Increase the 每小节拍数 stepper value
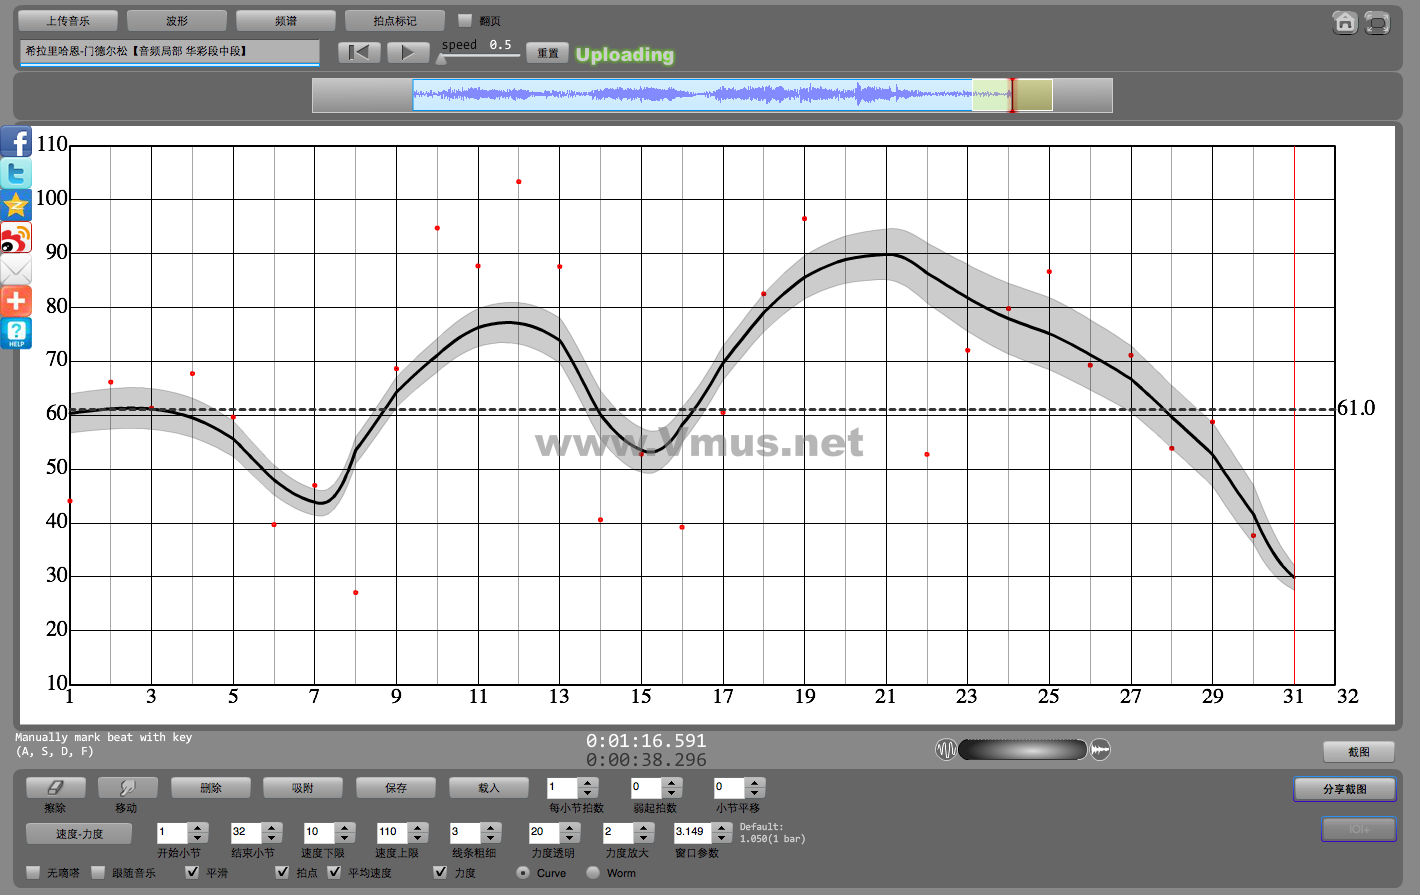This screenshot has height=895, width=1420. click(x=588, y=782)
